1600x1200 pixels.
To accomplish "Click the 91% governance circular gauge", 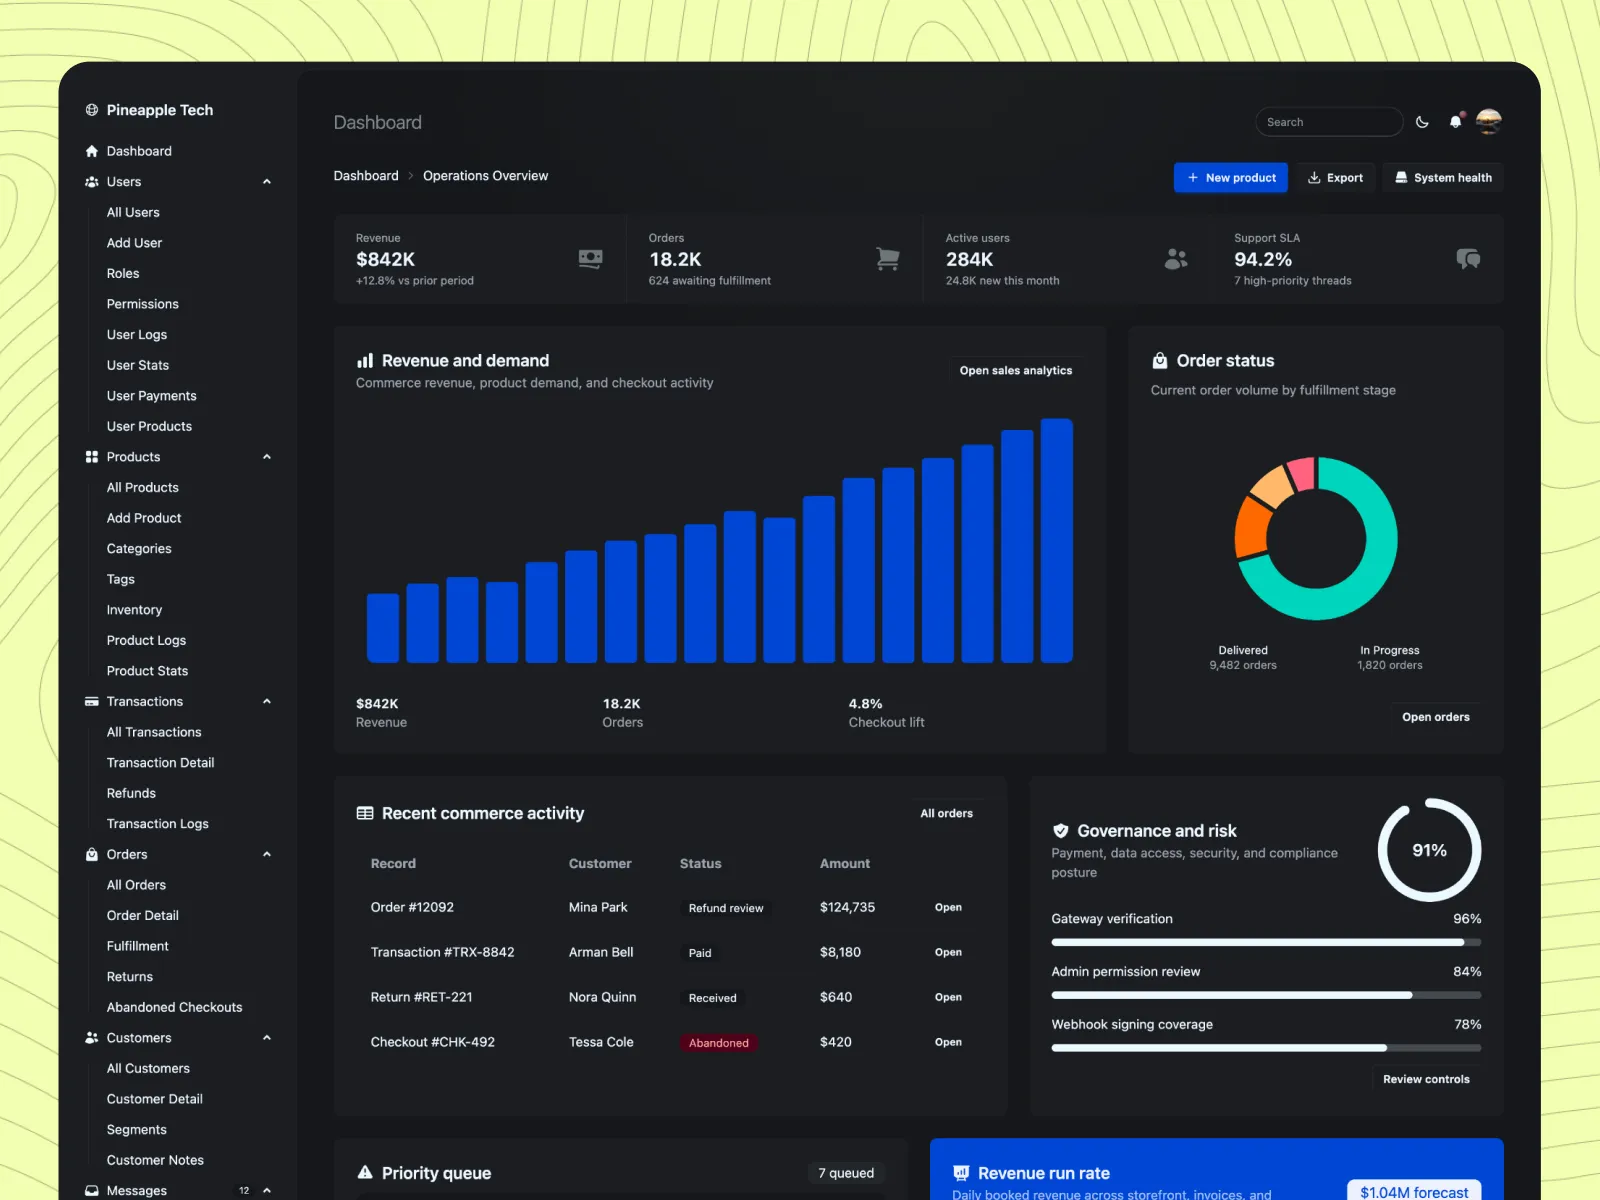I will [1429, 850].
